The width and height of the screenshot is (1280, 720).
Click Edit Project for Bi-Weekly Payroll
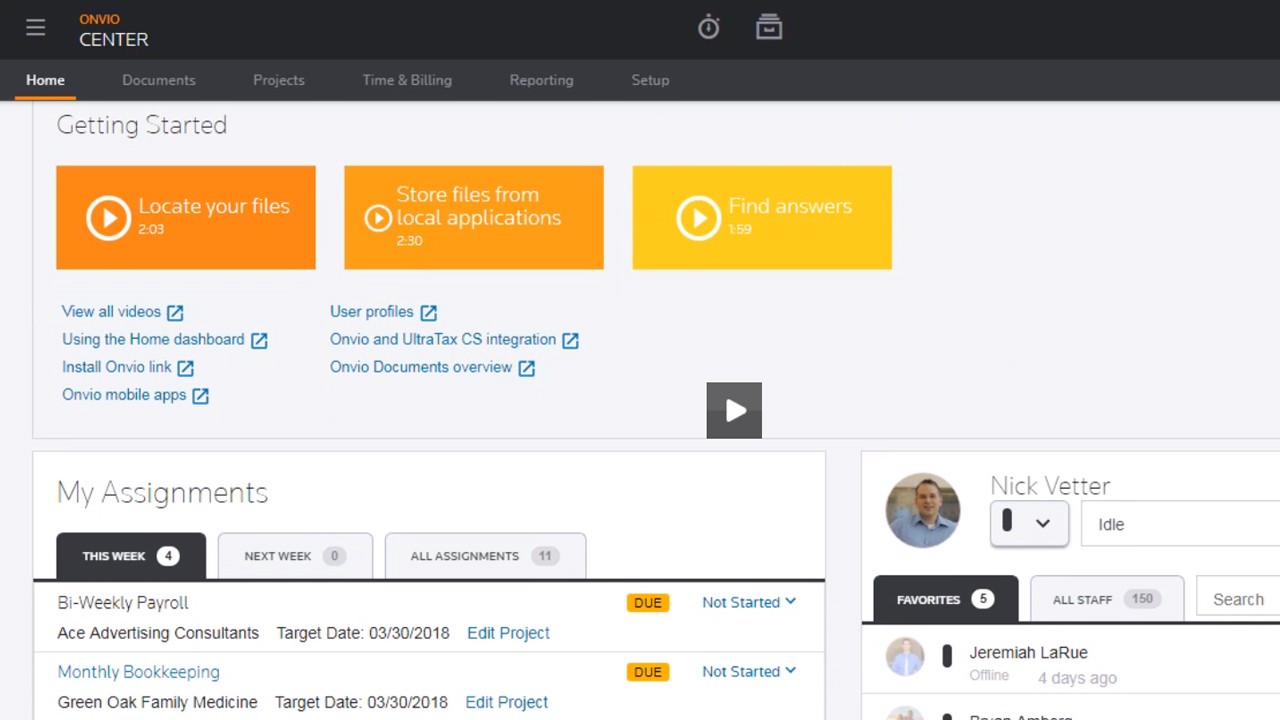pos(508,633)
